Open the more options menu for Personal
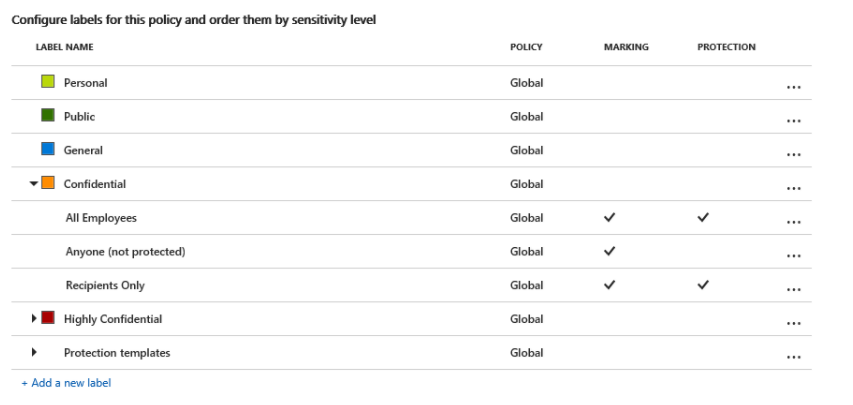The height and width of the screenshot is (405, 853). (x=793, y=87)
